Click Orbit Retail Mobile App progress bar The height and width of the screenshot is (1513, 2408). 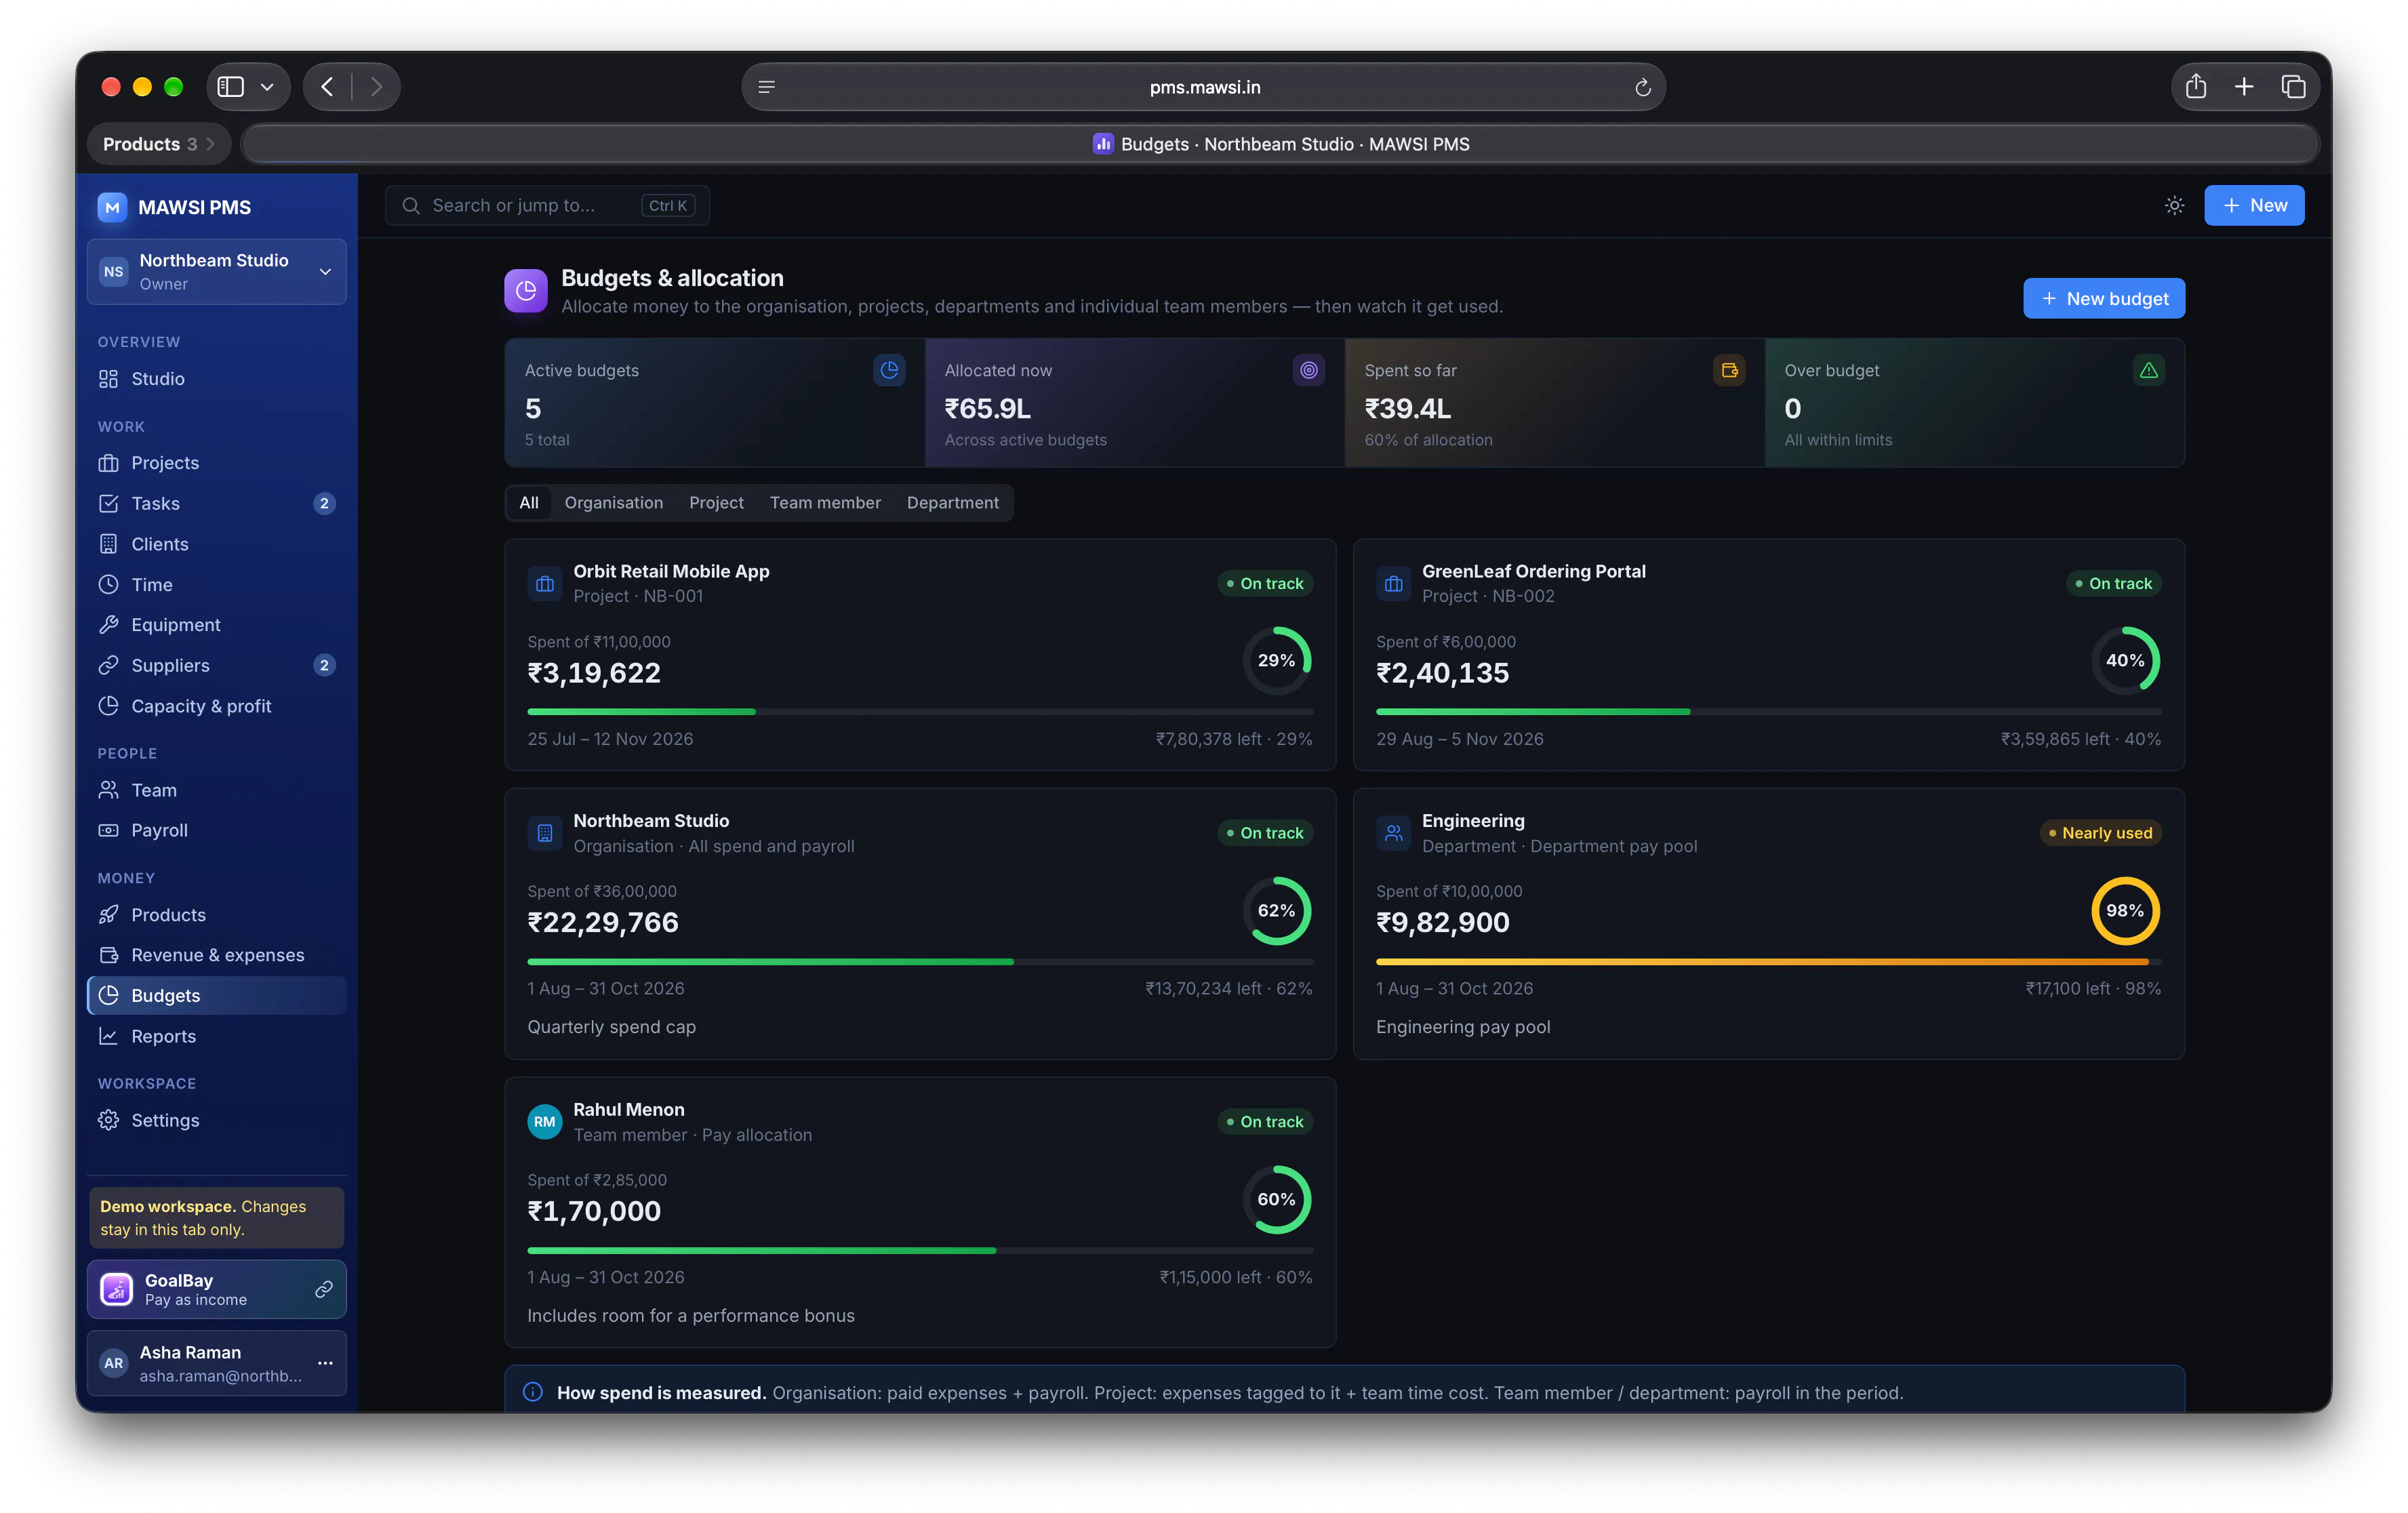[920, 712]
